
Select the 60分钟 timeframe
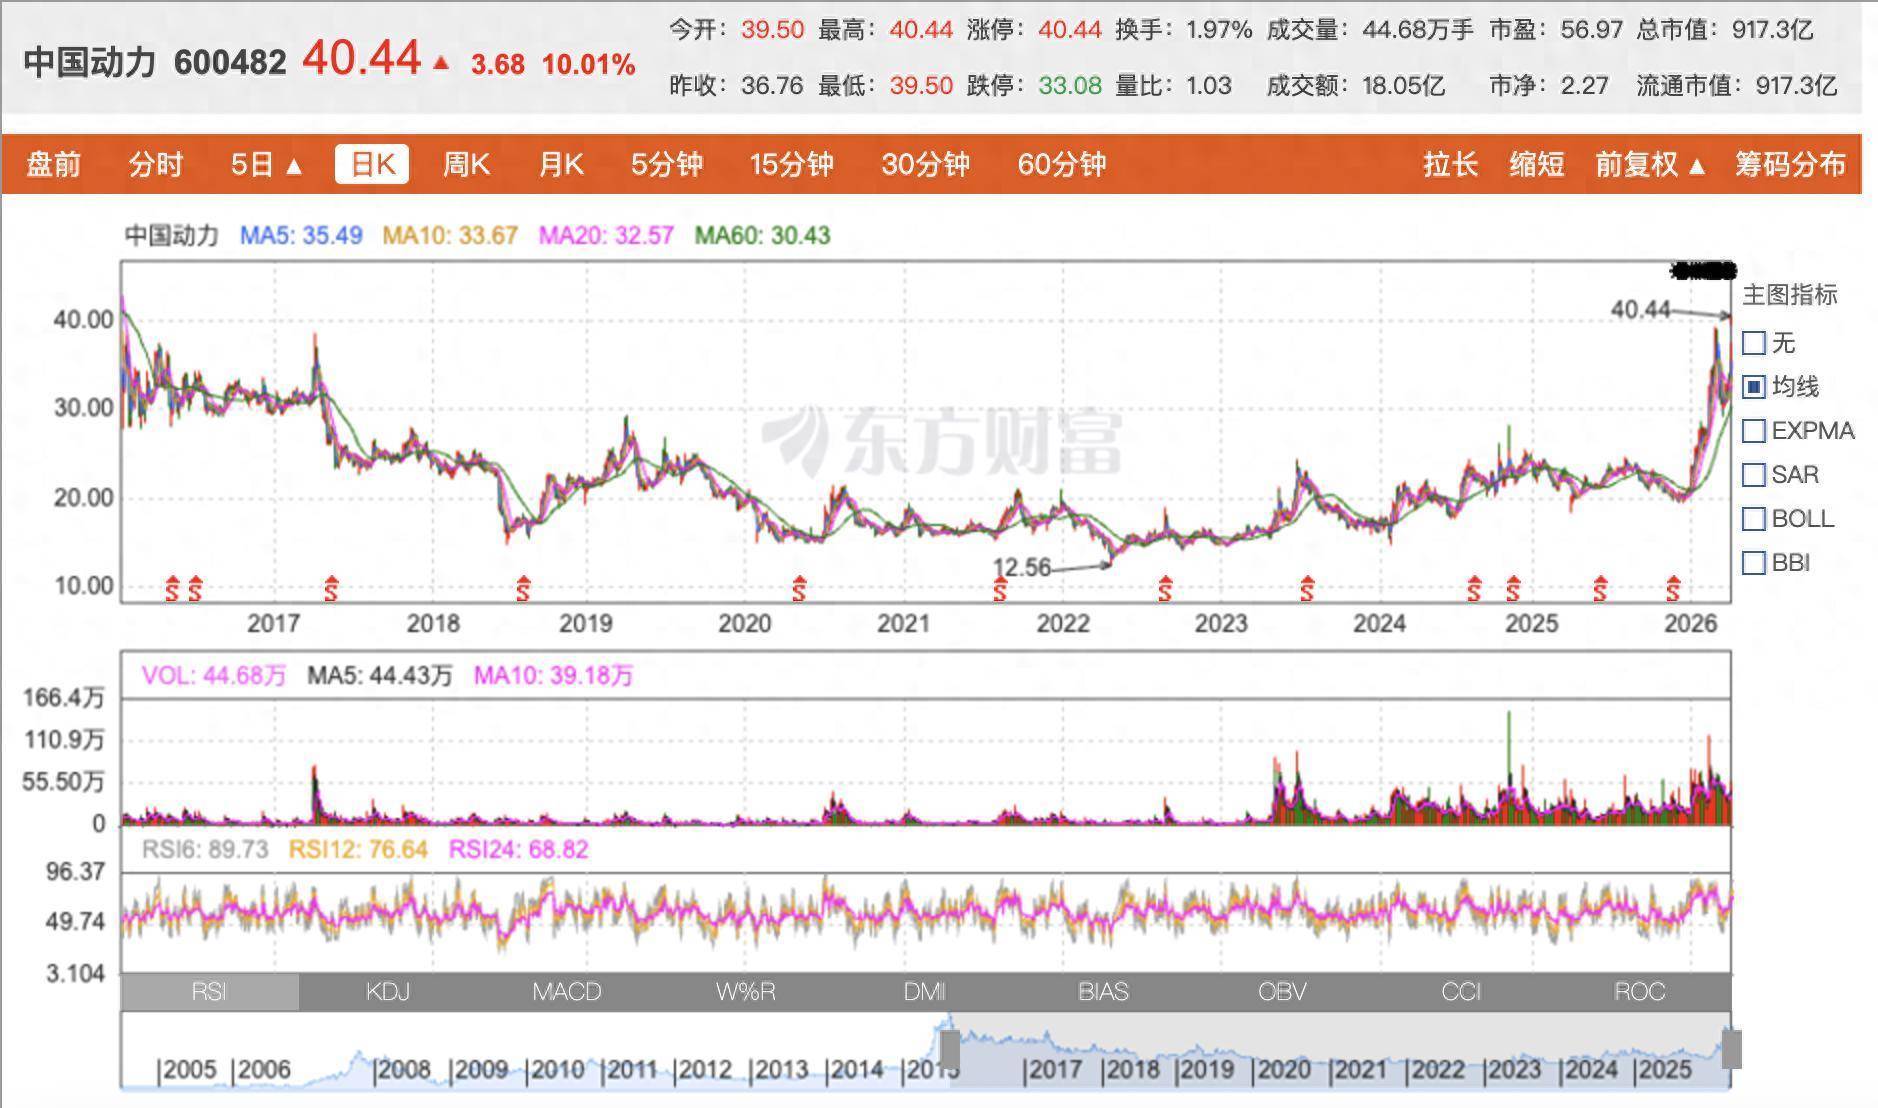point(1061,165)
